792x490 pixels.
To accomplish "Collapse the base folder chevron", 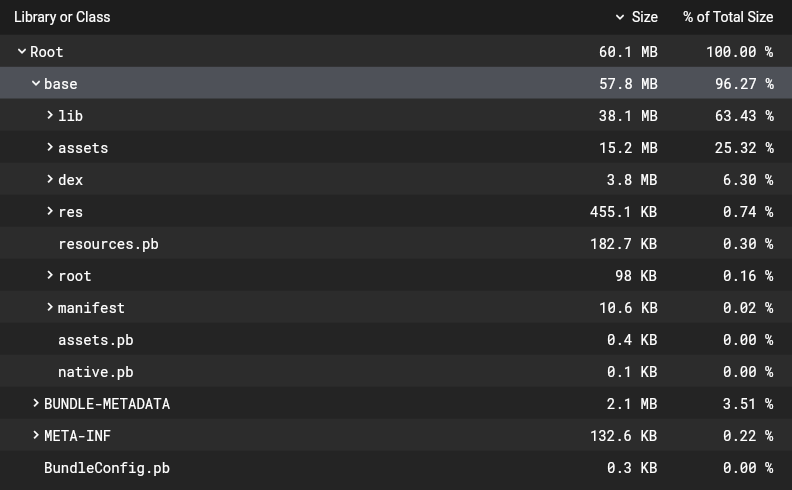I will click(36, 84).
